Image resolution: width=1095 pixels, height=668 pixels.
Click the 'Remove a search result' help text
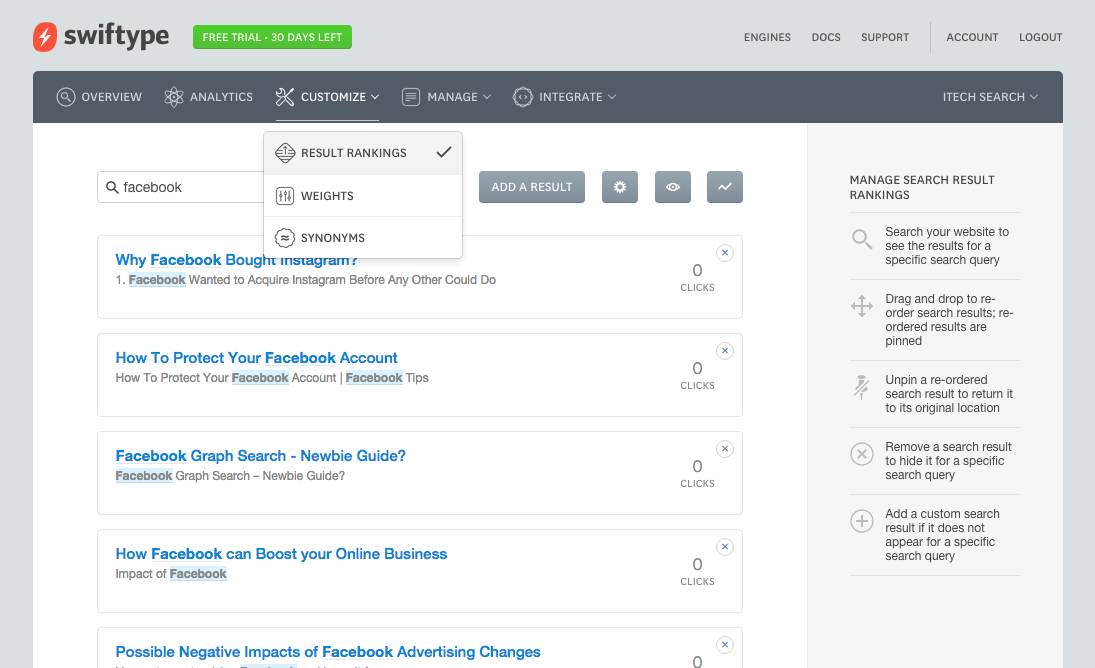coord(948,461)
